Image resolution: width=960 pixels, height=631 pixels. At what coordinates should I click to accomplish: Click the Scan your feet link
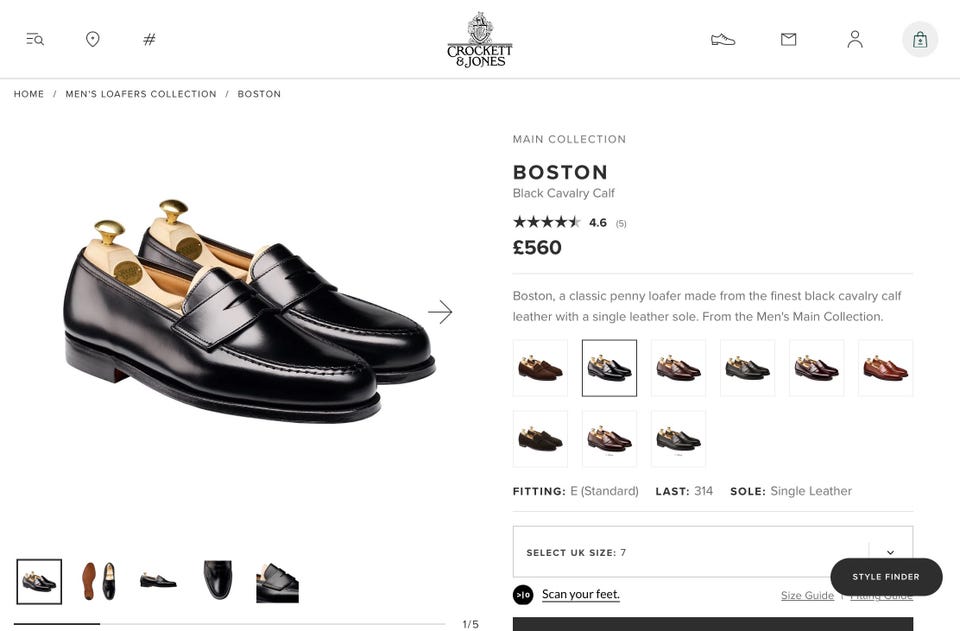581,594
